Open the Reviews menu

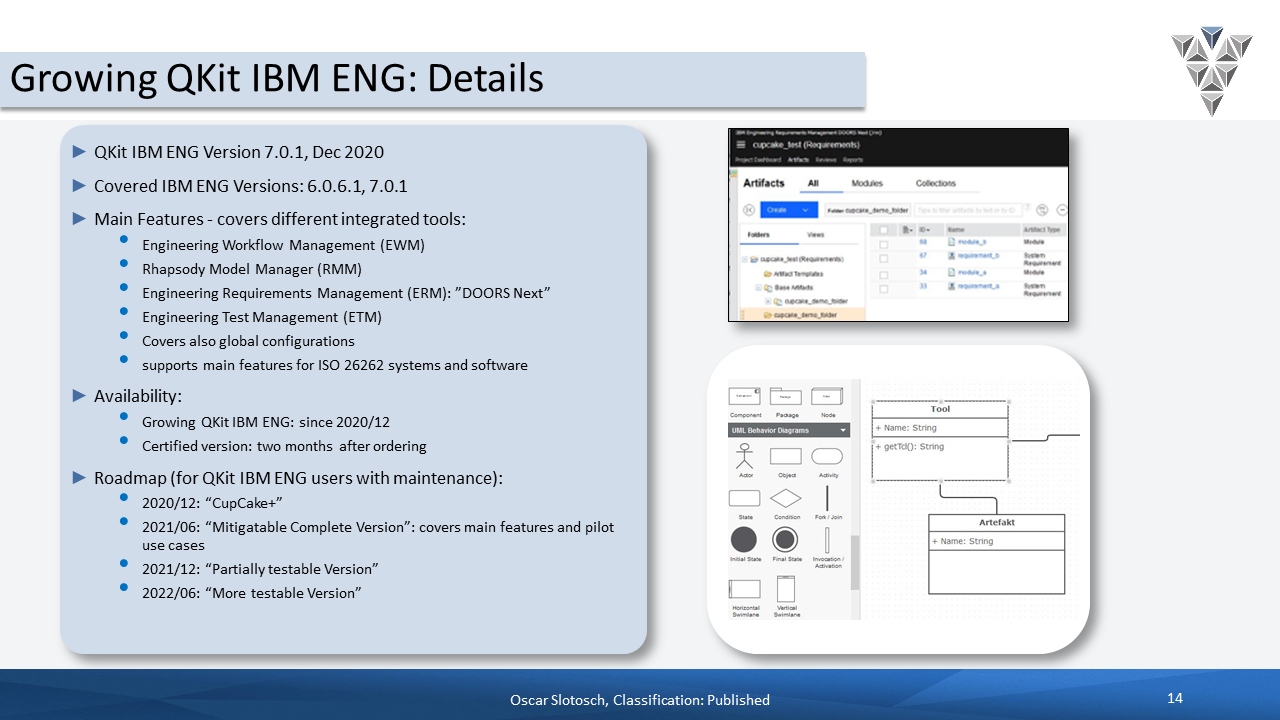tap(826, 159)
